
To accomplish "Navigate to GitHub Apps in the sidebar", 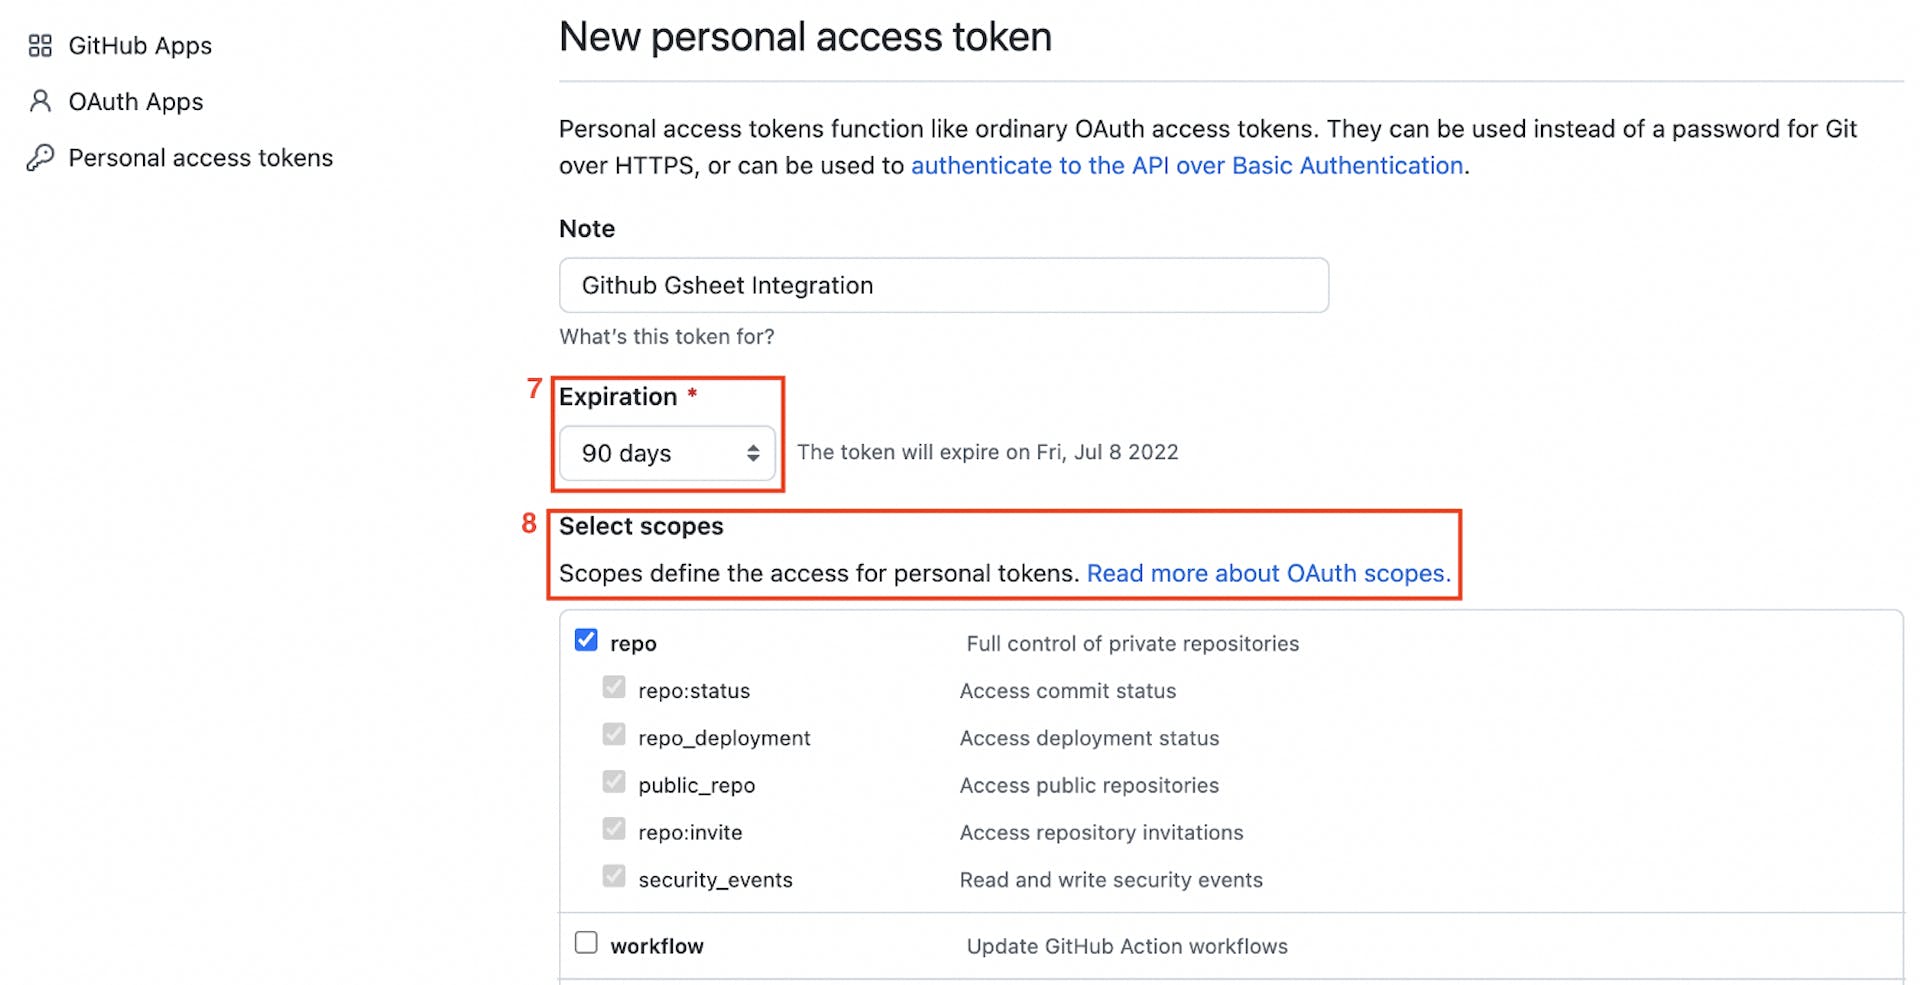I will click(139, 45).
